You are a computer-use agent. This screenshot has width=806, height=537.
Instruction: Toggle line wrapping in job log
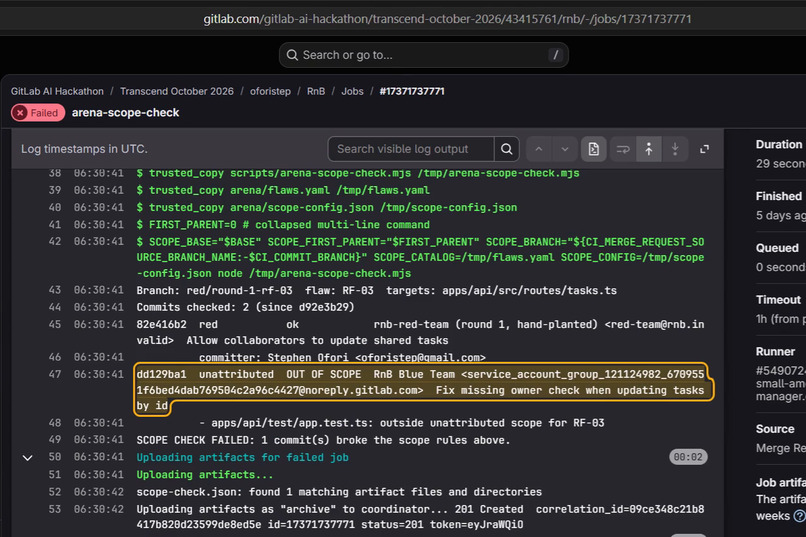pos(622,149)
